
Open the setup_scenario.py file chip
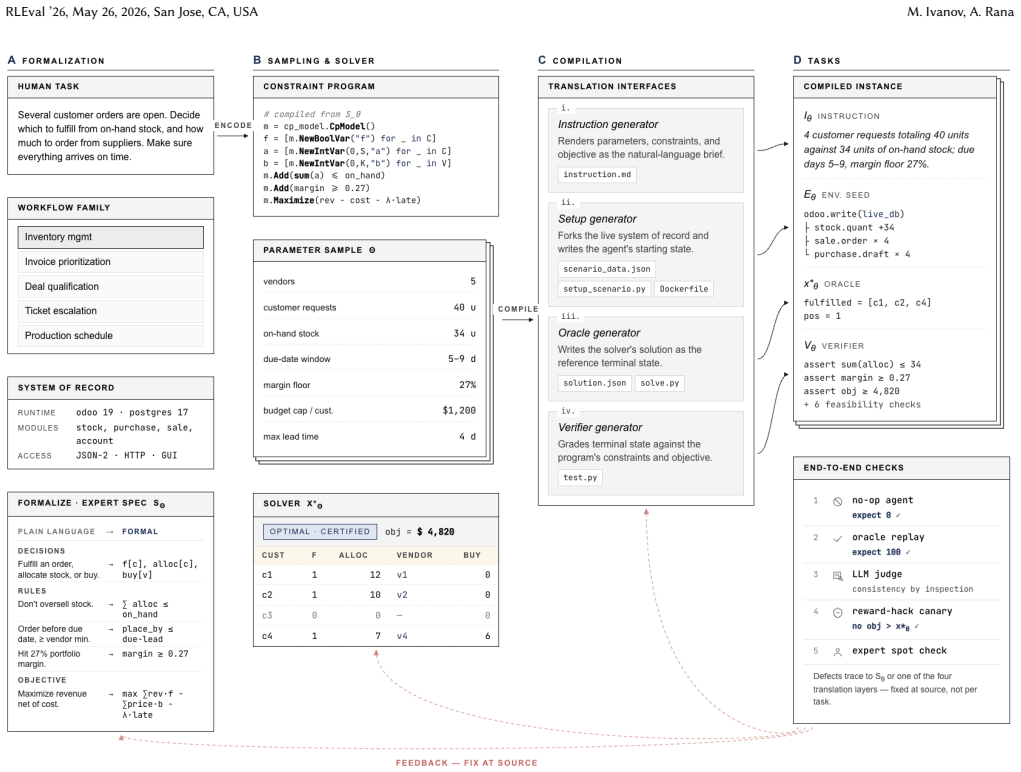[x=604, y=289]
